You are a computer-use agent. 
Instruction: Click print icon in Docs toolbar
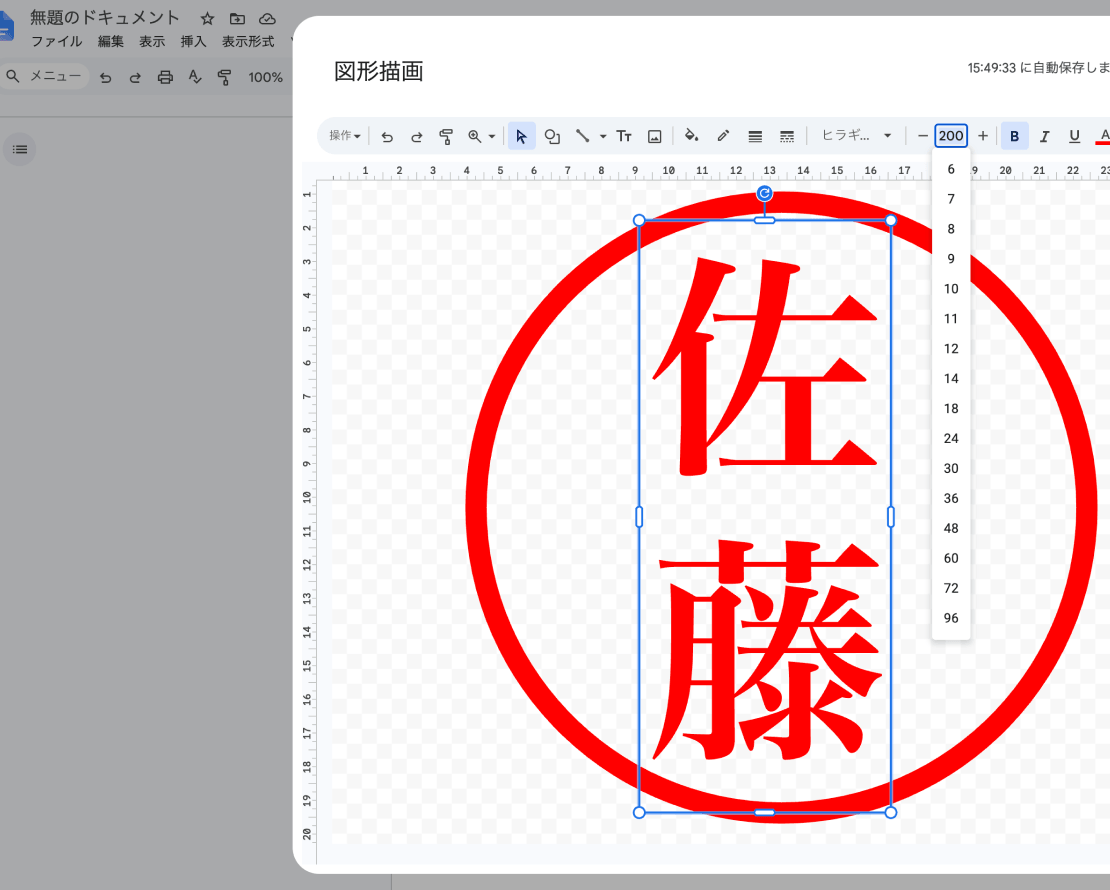[x=165, y=77]
